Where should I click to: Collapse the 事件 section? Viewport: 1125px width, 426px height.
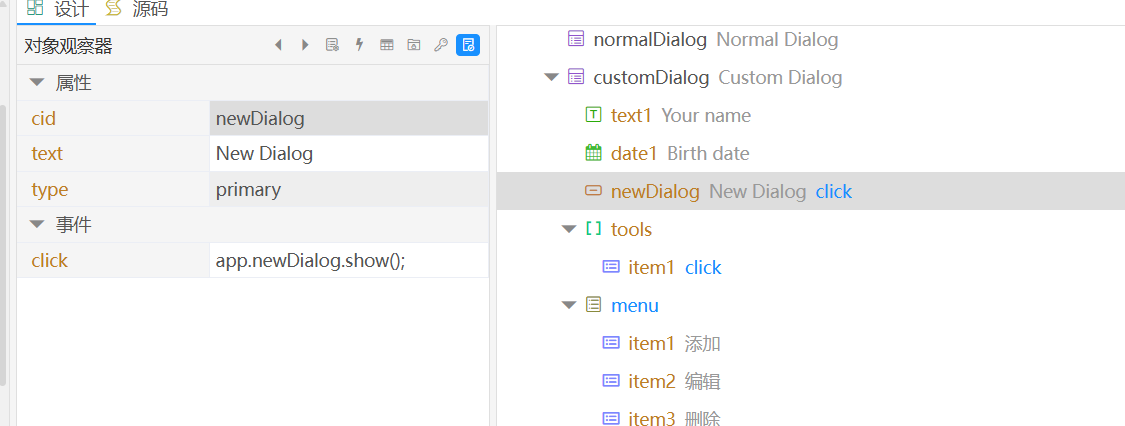[37, 224]
